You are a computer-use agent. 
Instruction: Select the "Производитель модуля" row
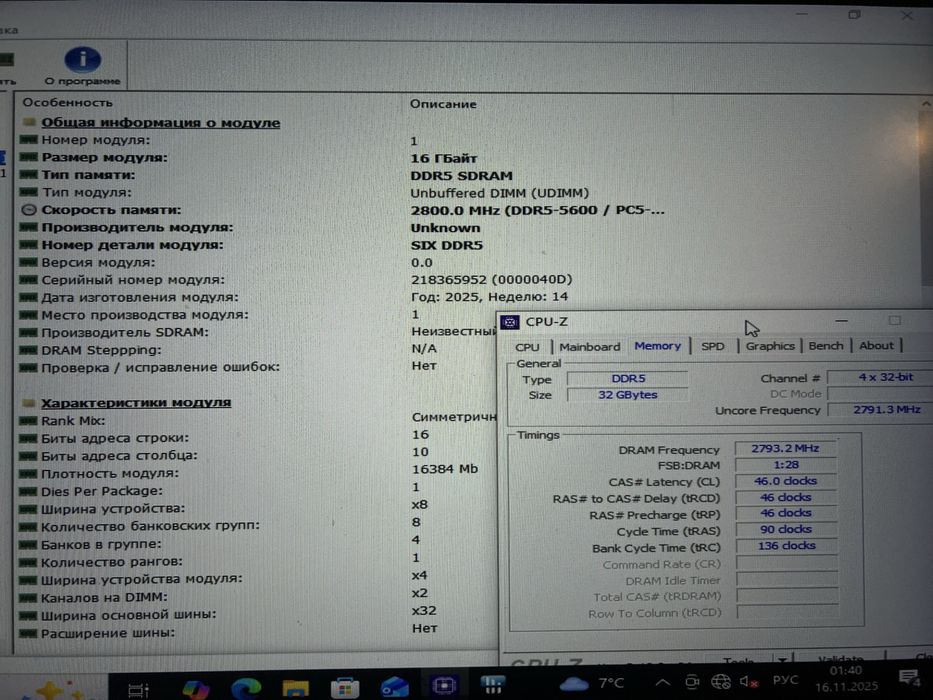tap(250, 227)
